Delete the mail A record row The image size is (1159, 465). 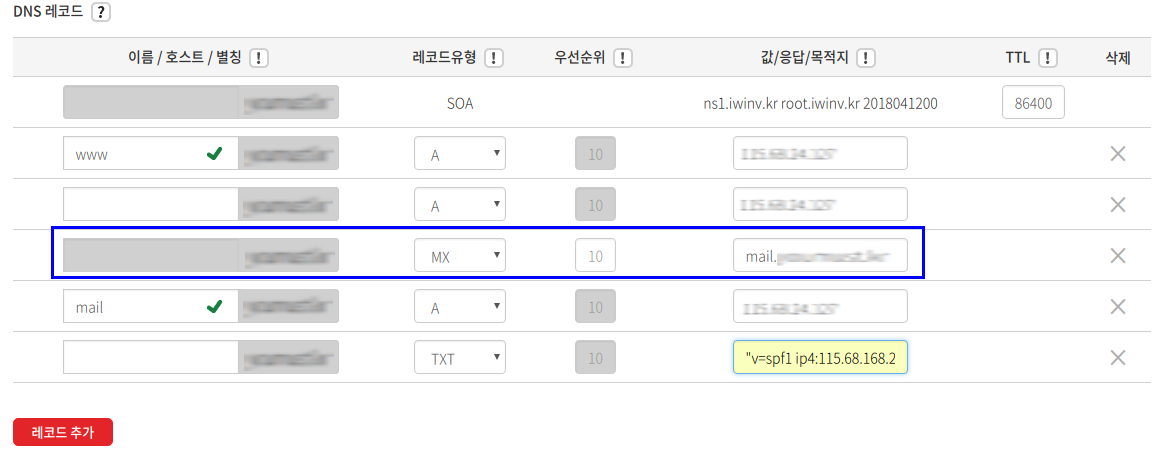coord(1118,307)
